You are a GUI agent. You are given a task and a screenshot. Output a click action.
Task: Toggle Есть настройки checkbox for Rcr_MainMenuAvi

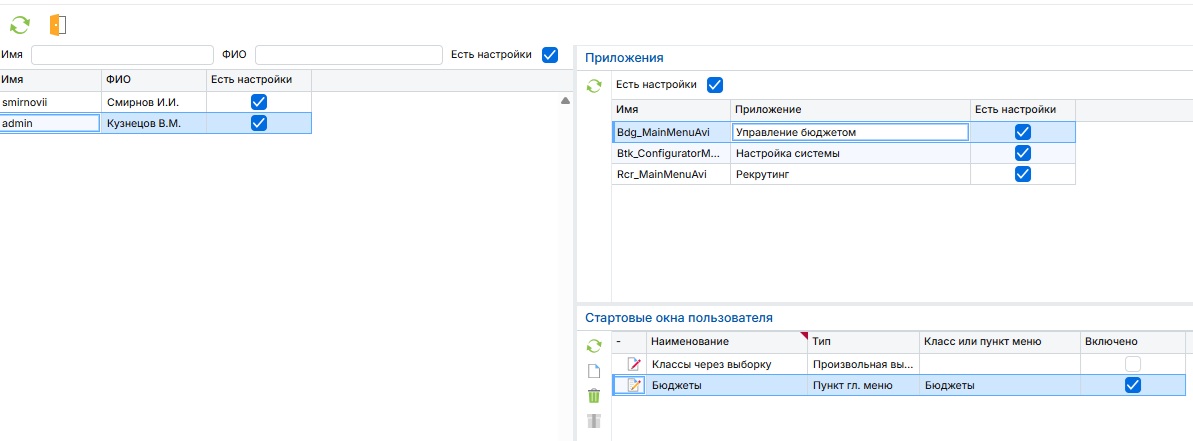tap(1023, 174)
